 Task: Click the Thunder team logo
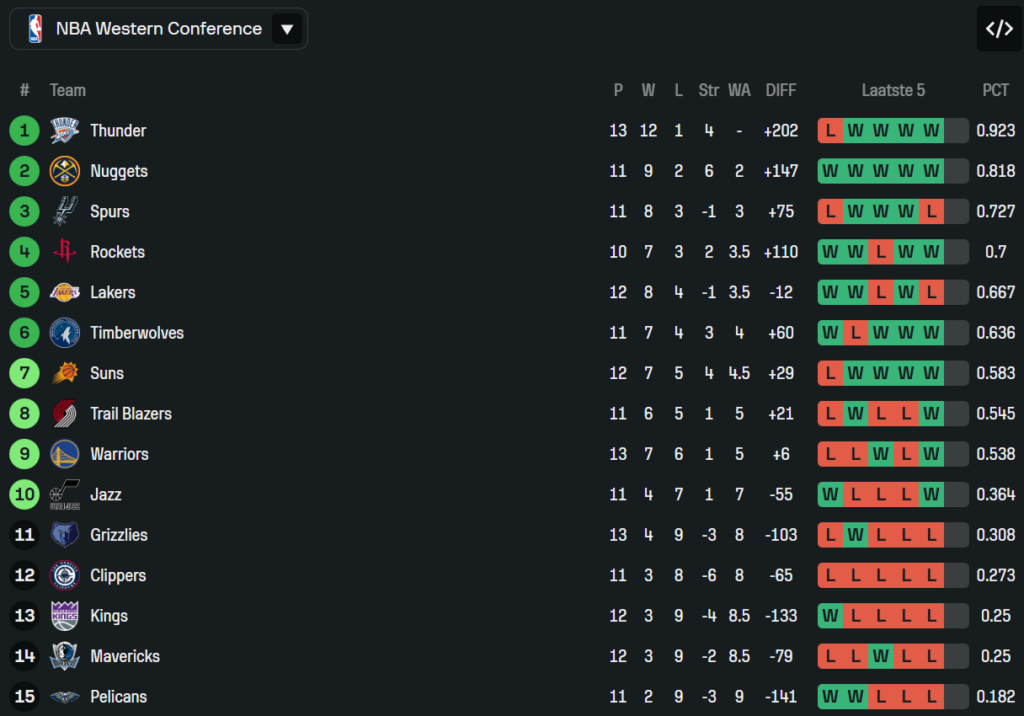click(x=65, y=131)
